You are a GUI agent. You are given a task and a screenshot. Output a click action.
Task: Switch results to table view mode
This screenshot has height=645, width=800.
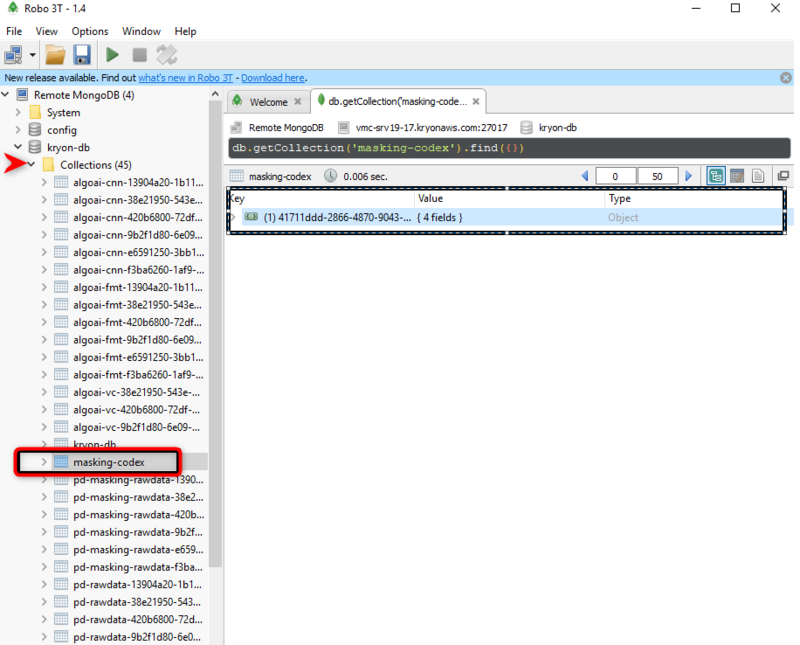737,176
